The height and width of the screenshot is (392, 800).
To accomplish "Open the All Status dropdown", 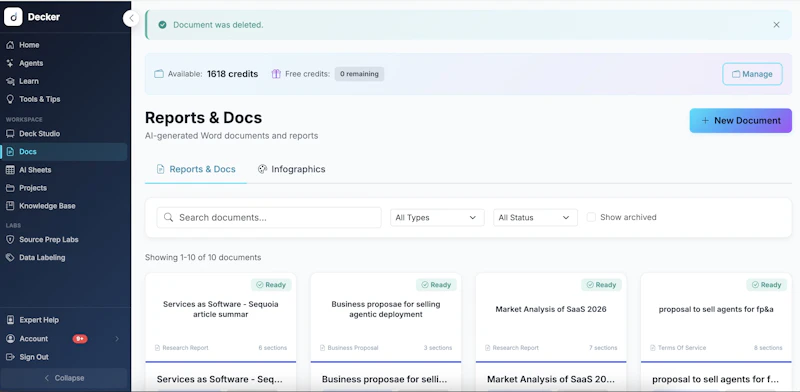I will coord(535,217).
